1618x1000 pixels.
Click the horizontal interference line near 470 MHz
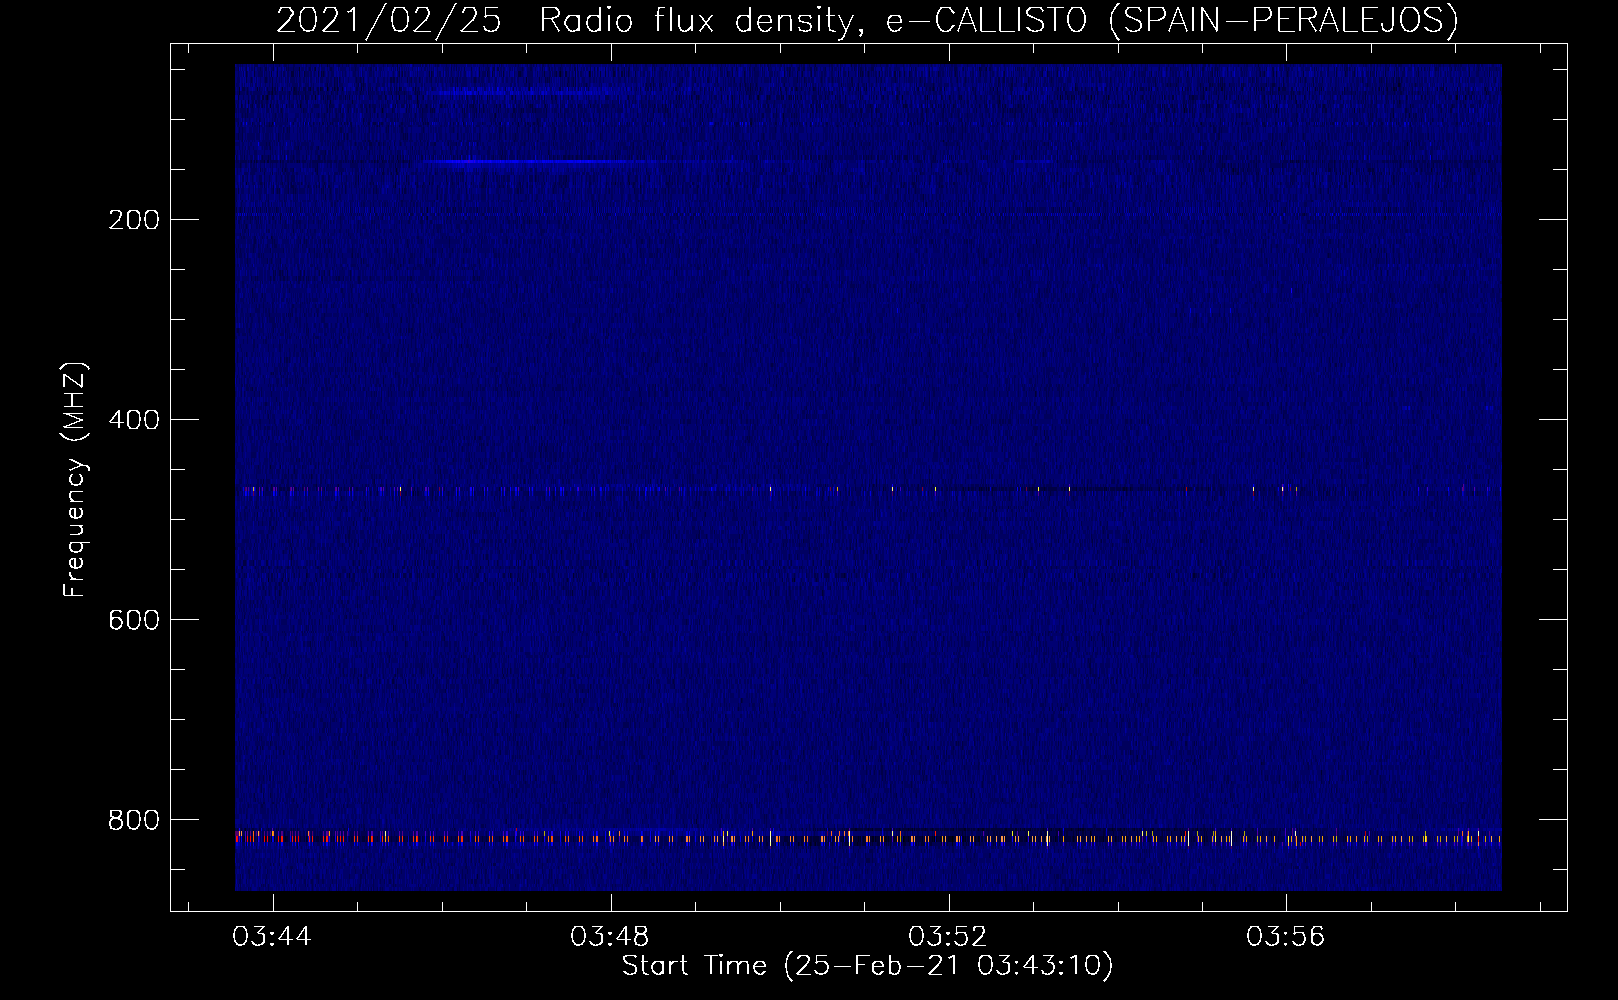[x=868, y=490]
